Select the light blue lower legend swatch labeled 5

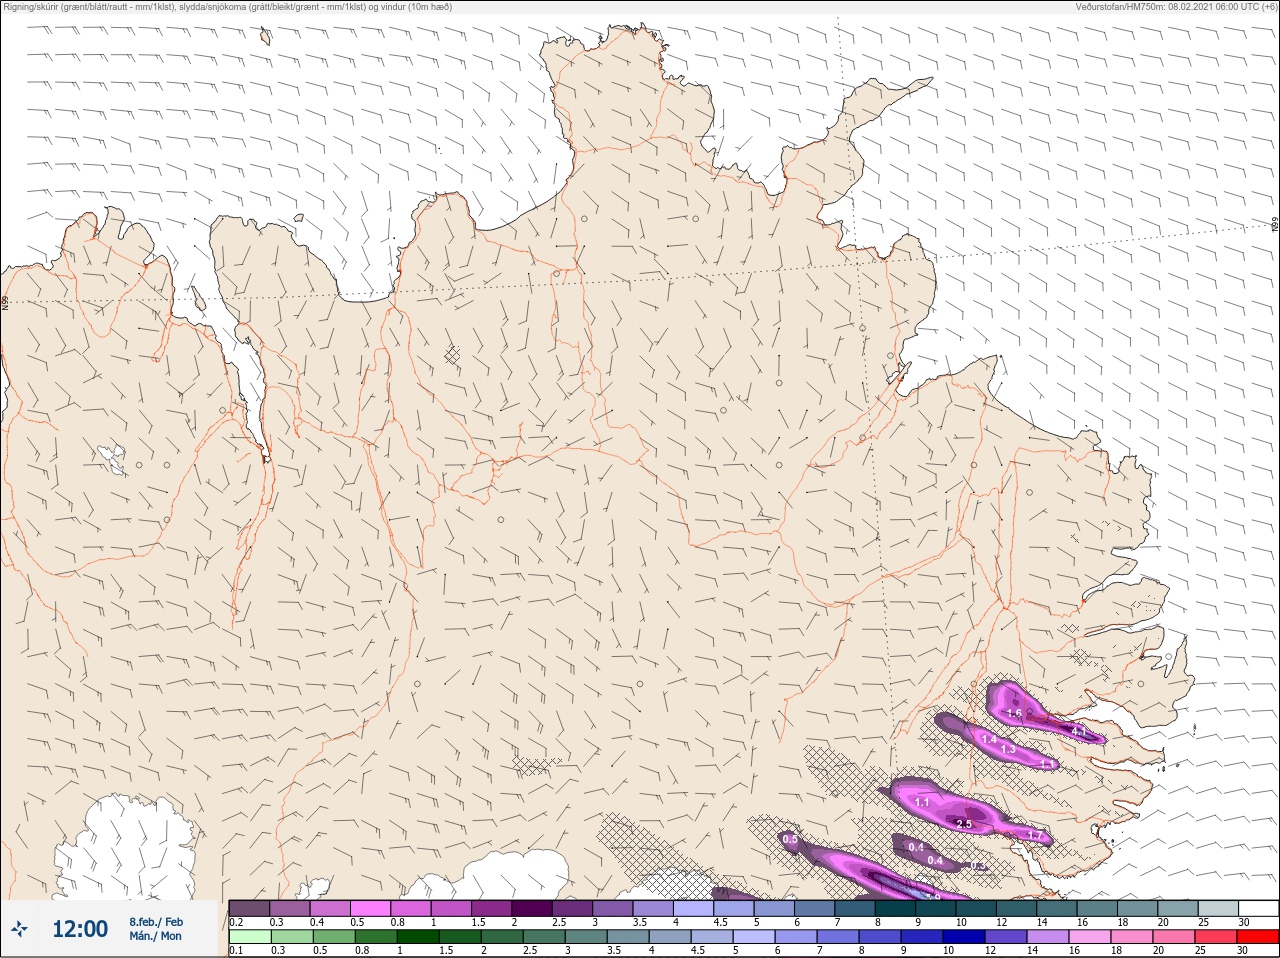pyautogui.click(x=754, y=937)
